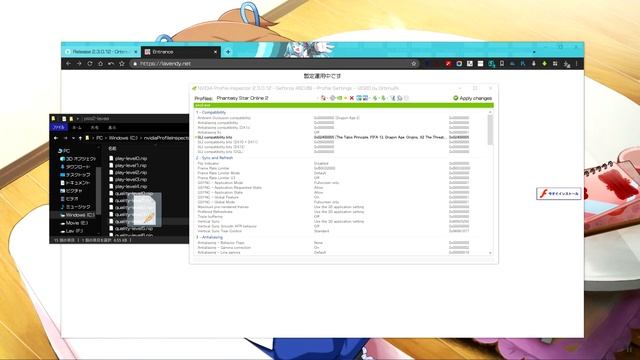Image resolution: width=640 pixels, height=360 pixels.
Task: Open a new browser tab with plus button
Action: (228, 52)
